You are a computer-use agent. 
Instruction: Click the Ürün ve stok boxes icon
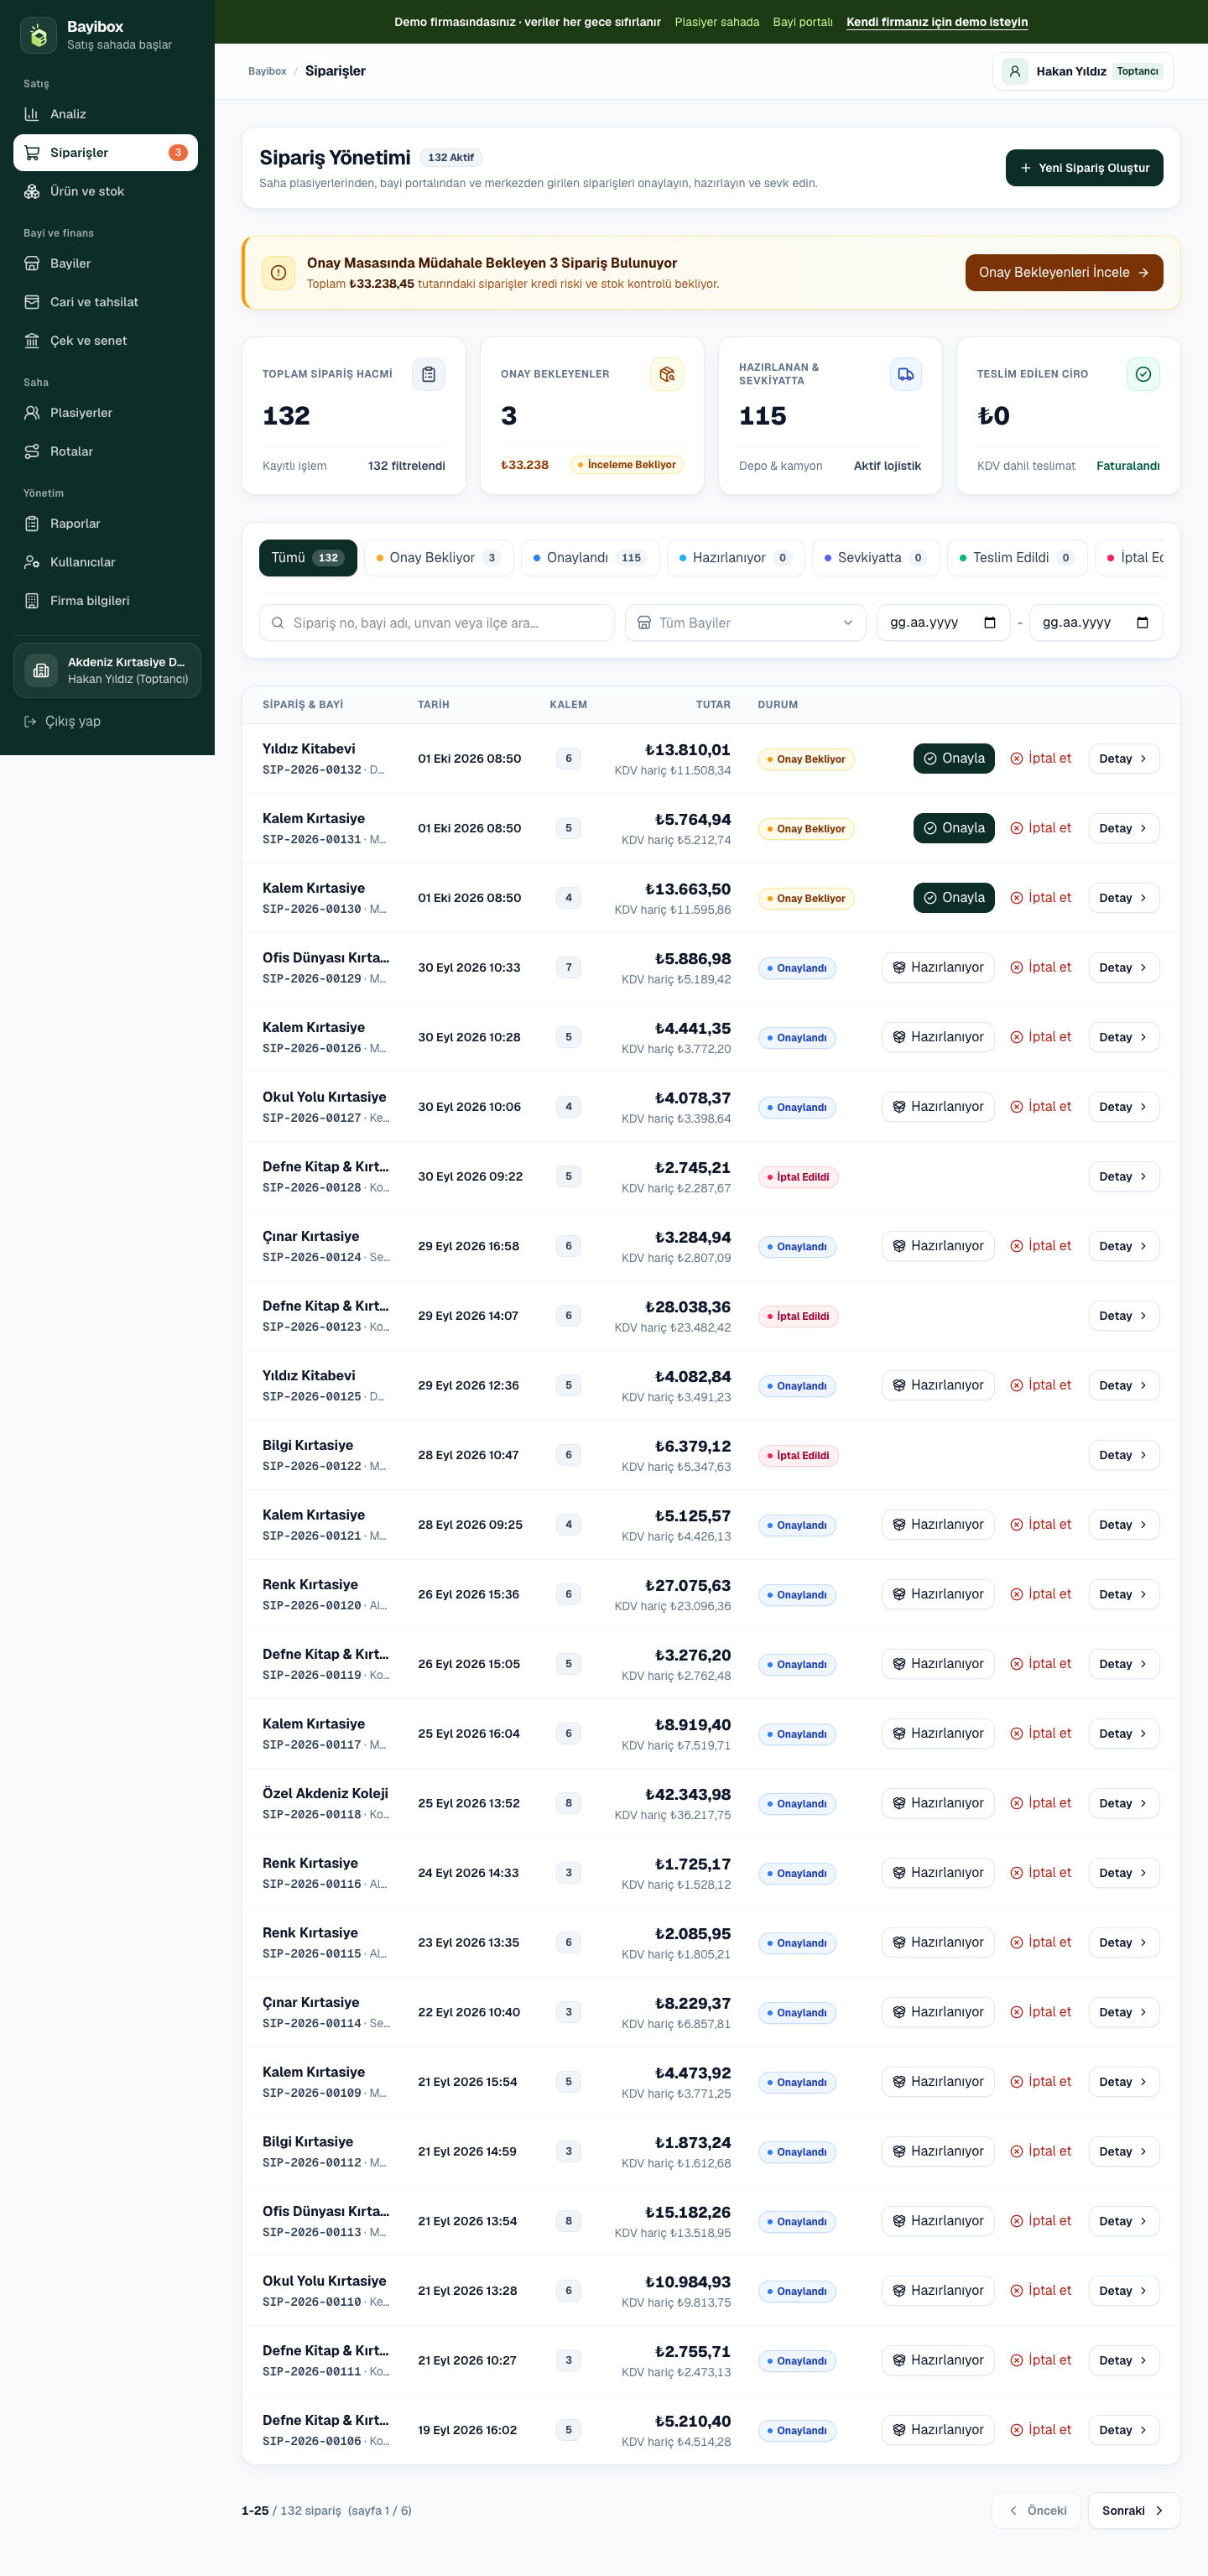click(x=32, y=191)
